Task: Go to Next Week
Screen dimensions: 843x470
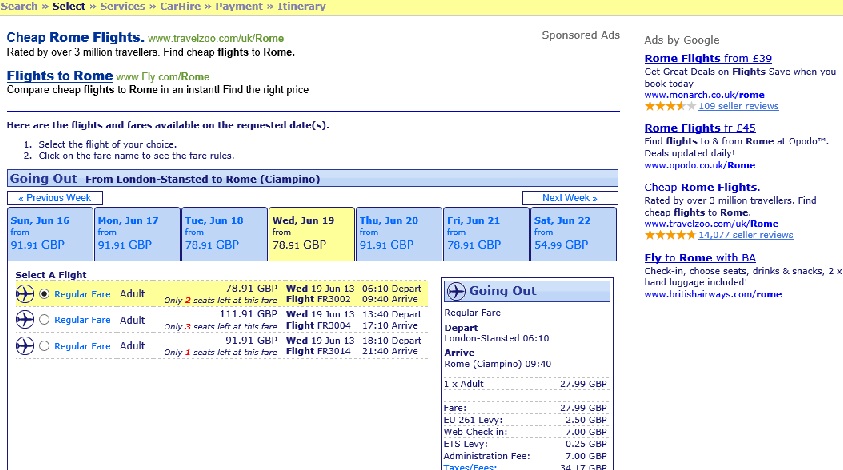Action: coord(566,198)
